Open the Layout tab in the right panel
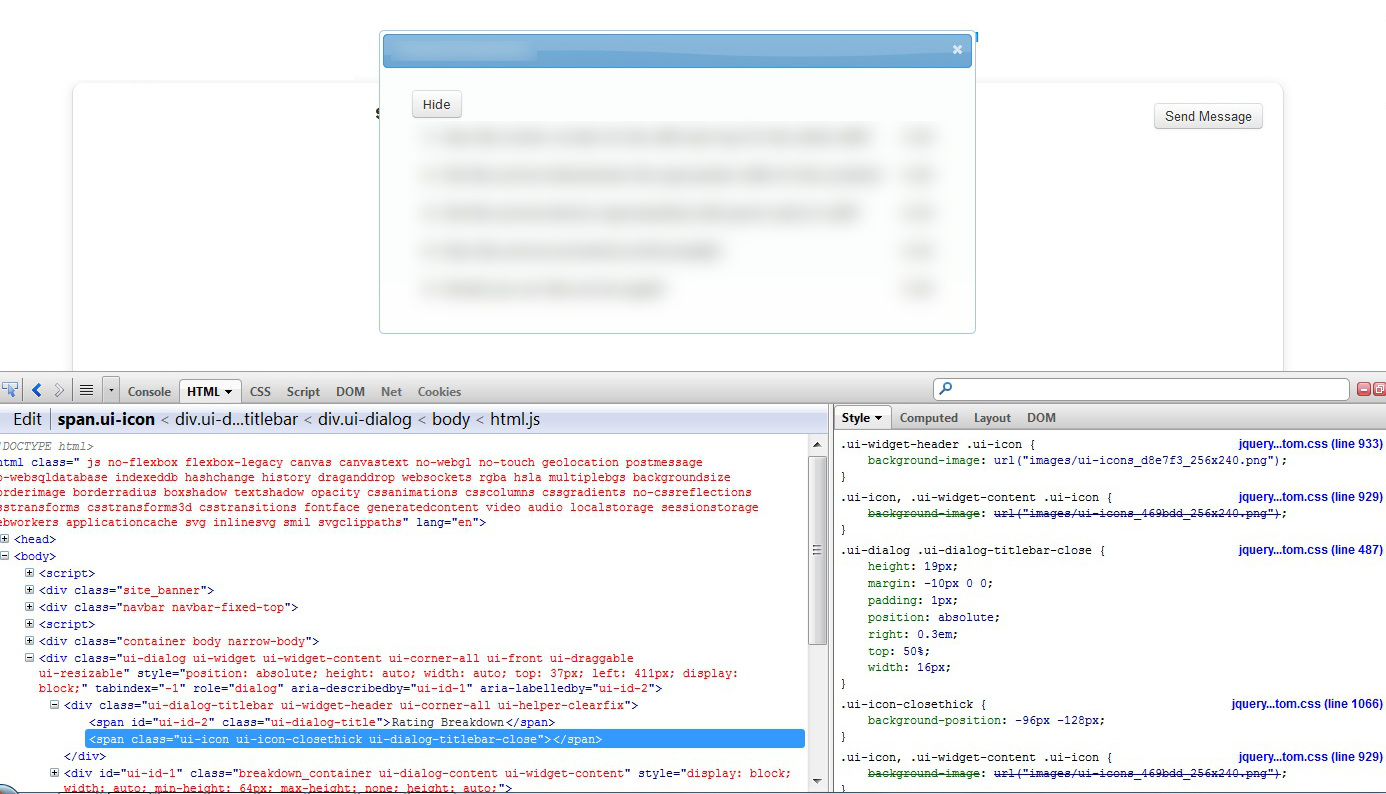Viewport: 1386px width, 794px height. click(x=992, y=417)
